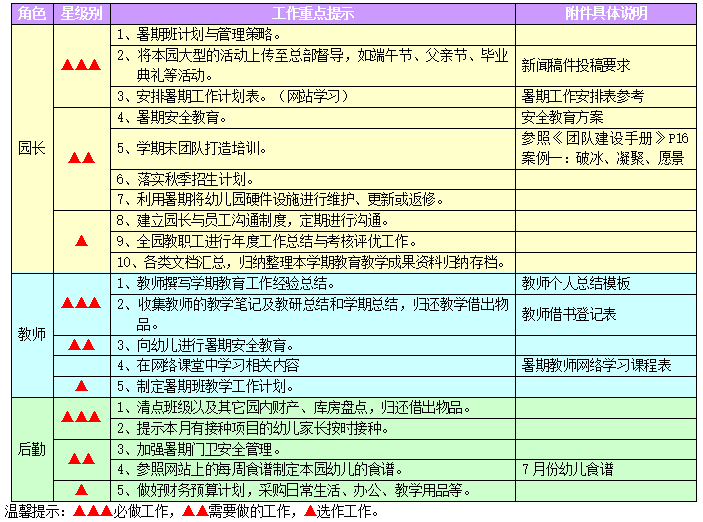Click '5、制定暑期班教学工作计划' row
The height and width of the screenshot is (522, 703).
point(313,387)
